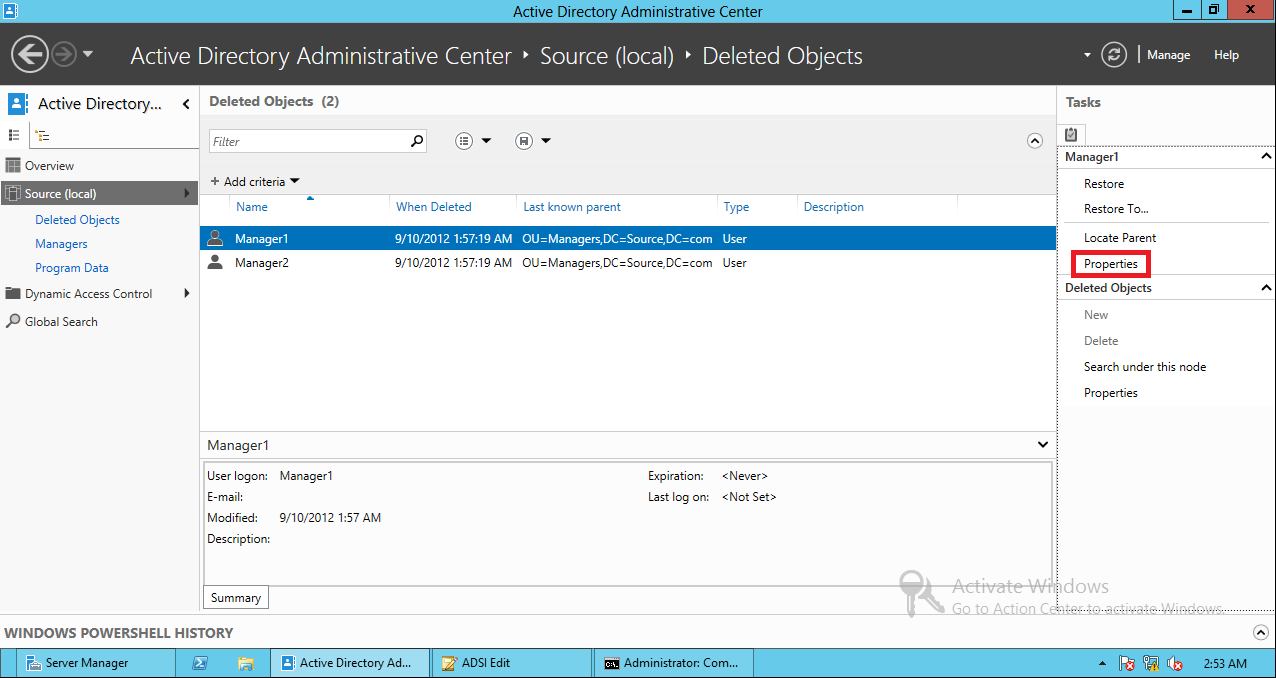Click Restore task
The width and height of the screenshot is (1276, 678).
(x=1104, y=184)
